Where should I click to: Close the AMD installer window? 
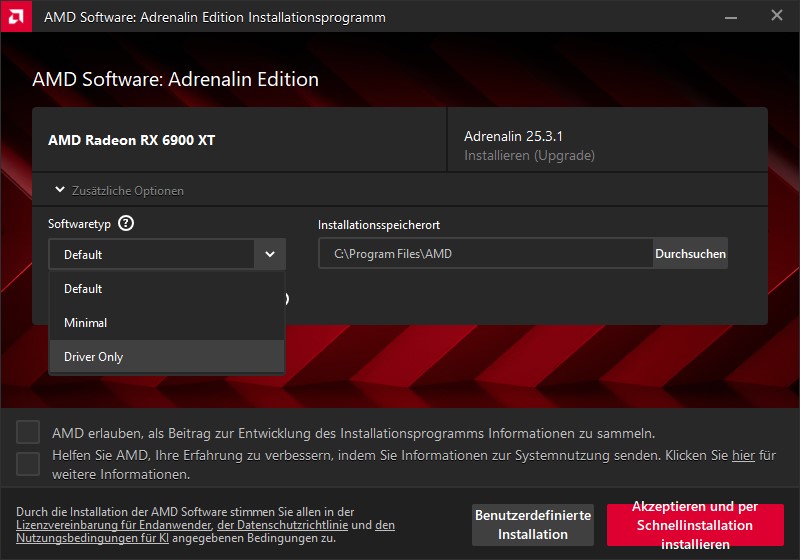[777, 16]
